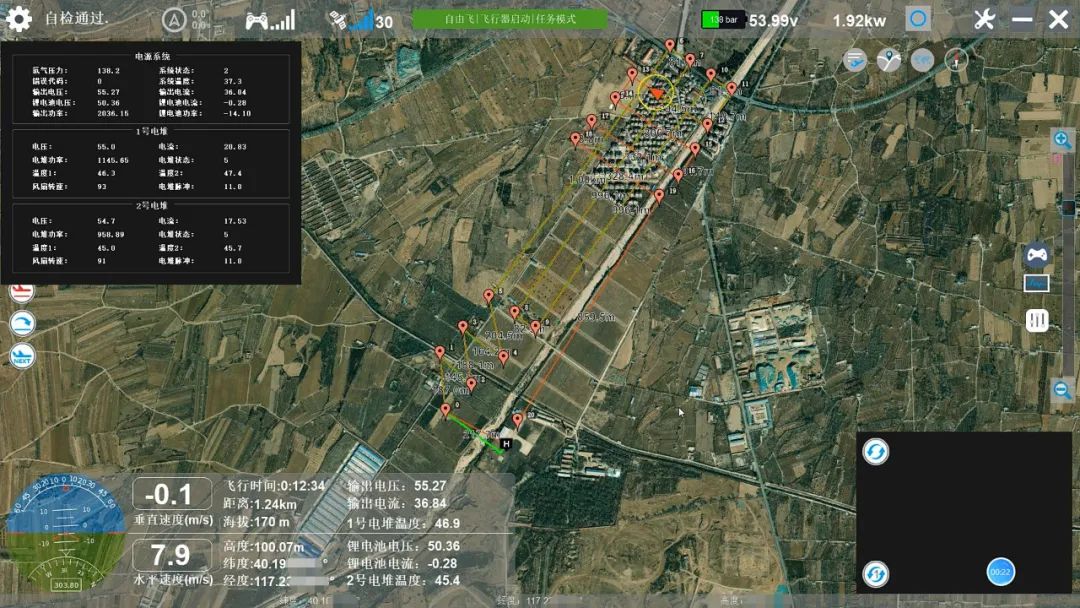Viewport: 1080px width, 608px height.
Task: Click the return-flight arrow icon on left
Action: [x=21, y=323]
